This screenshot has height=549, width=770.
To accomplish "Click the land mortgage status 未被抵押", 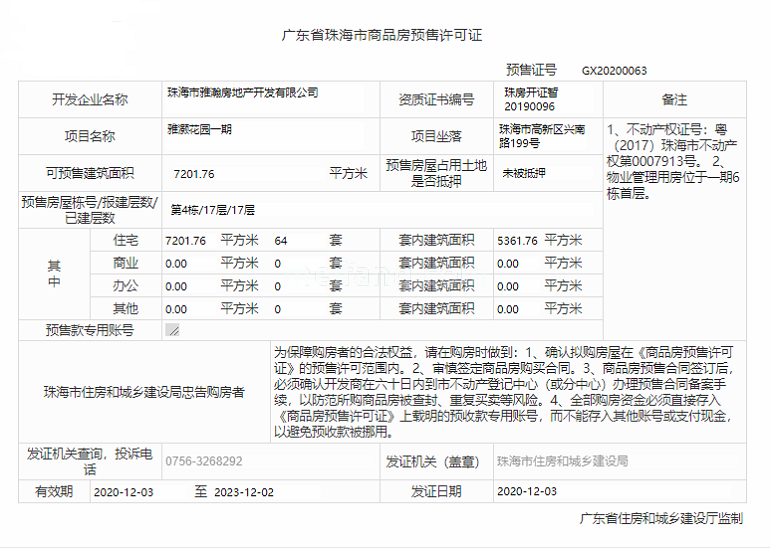I will pyautogui.click(x=524, y=173).
